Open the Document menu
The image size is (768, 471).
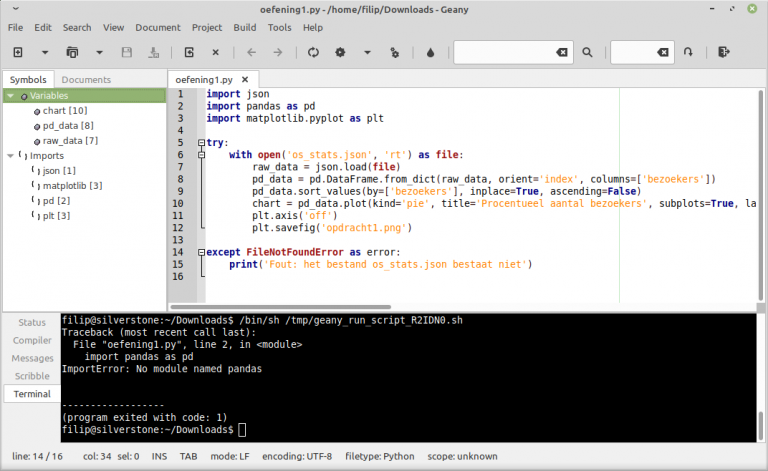click(x=158, y=27)
